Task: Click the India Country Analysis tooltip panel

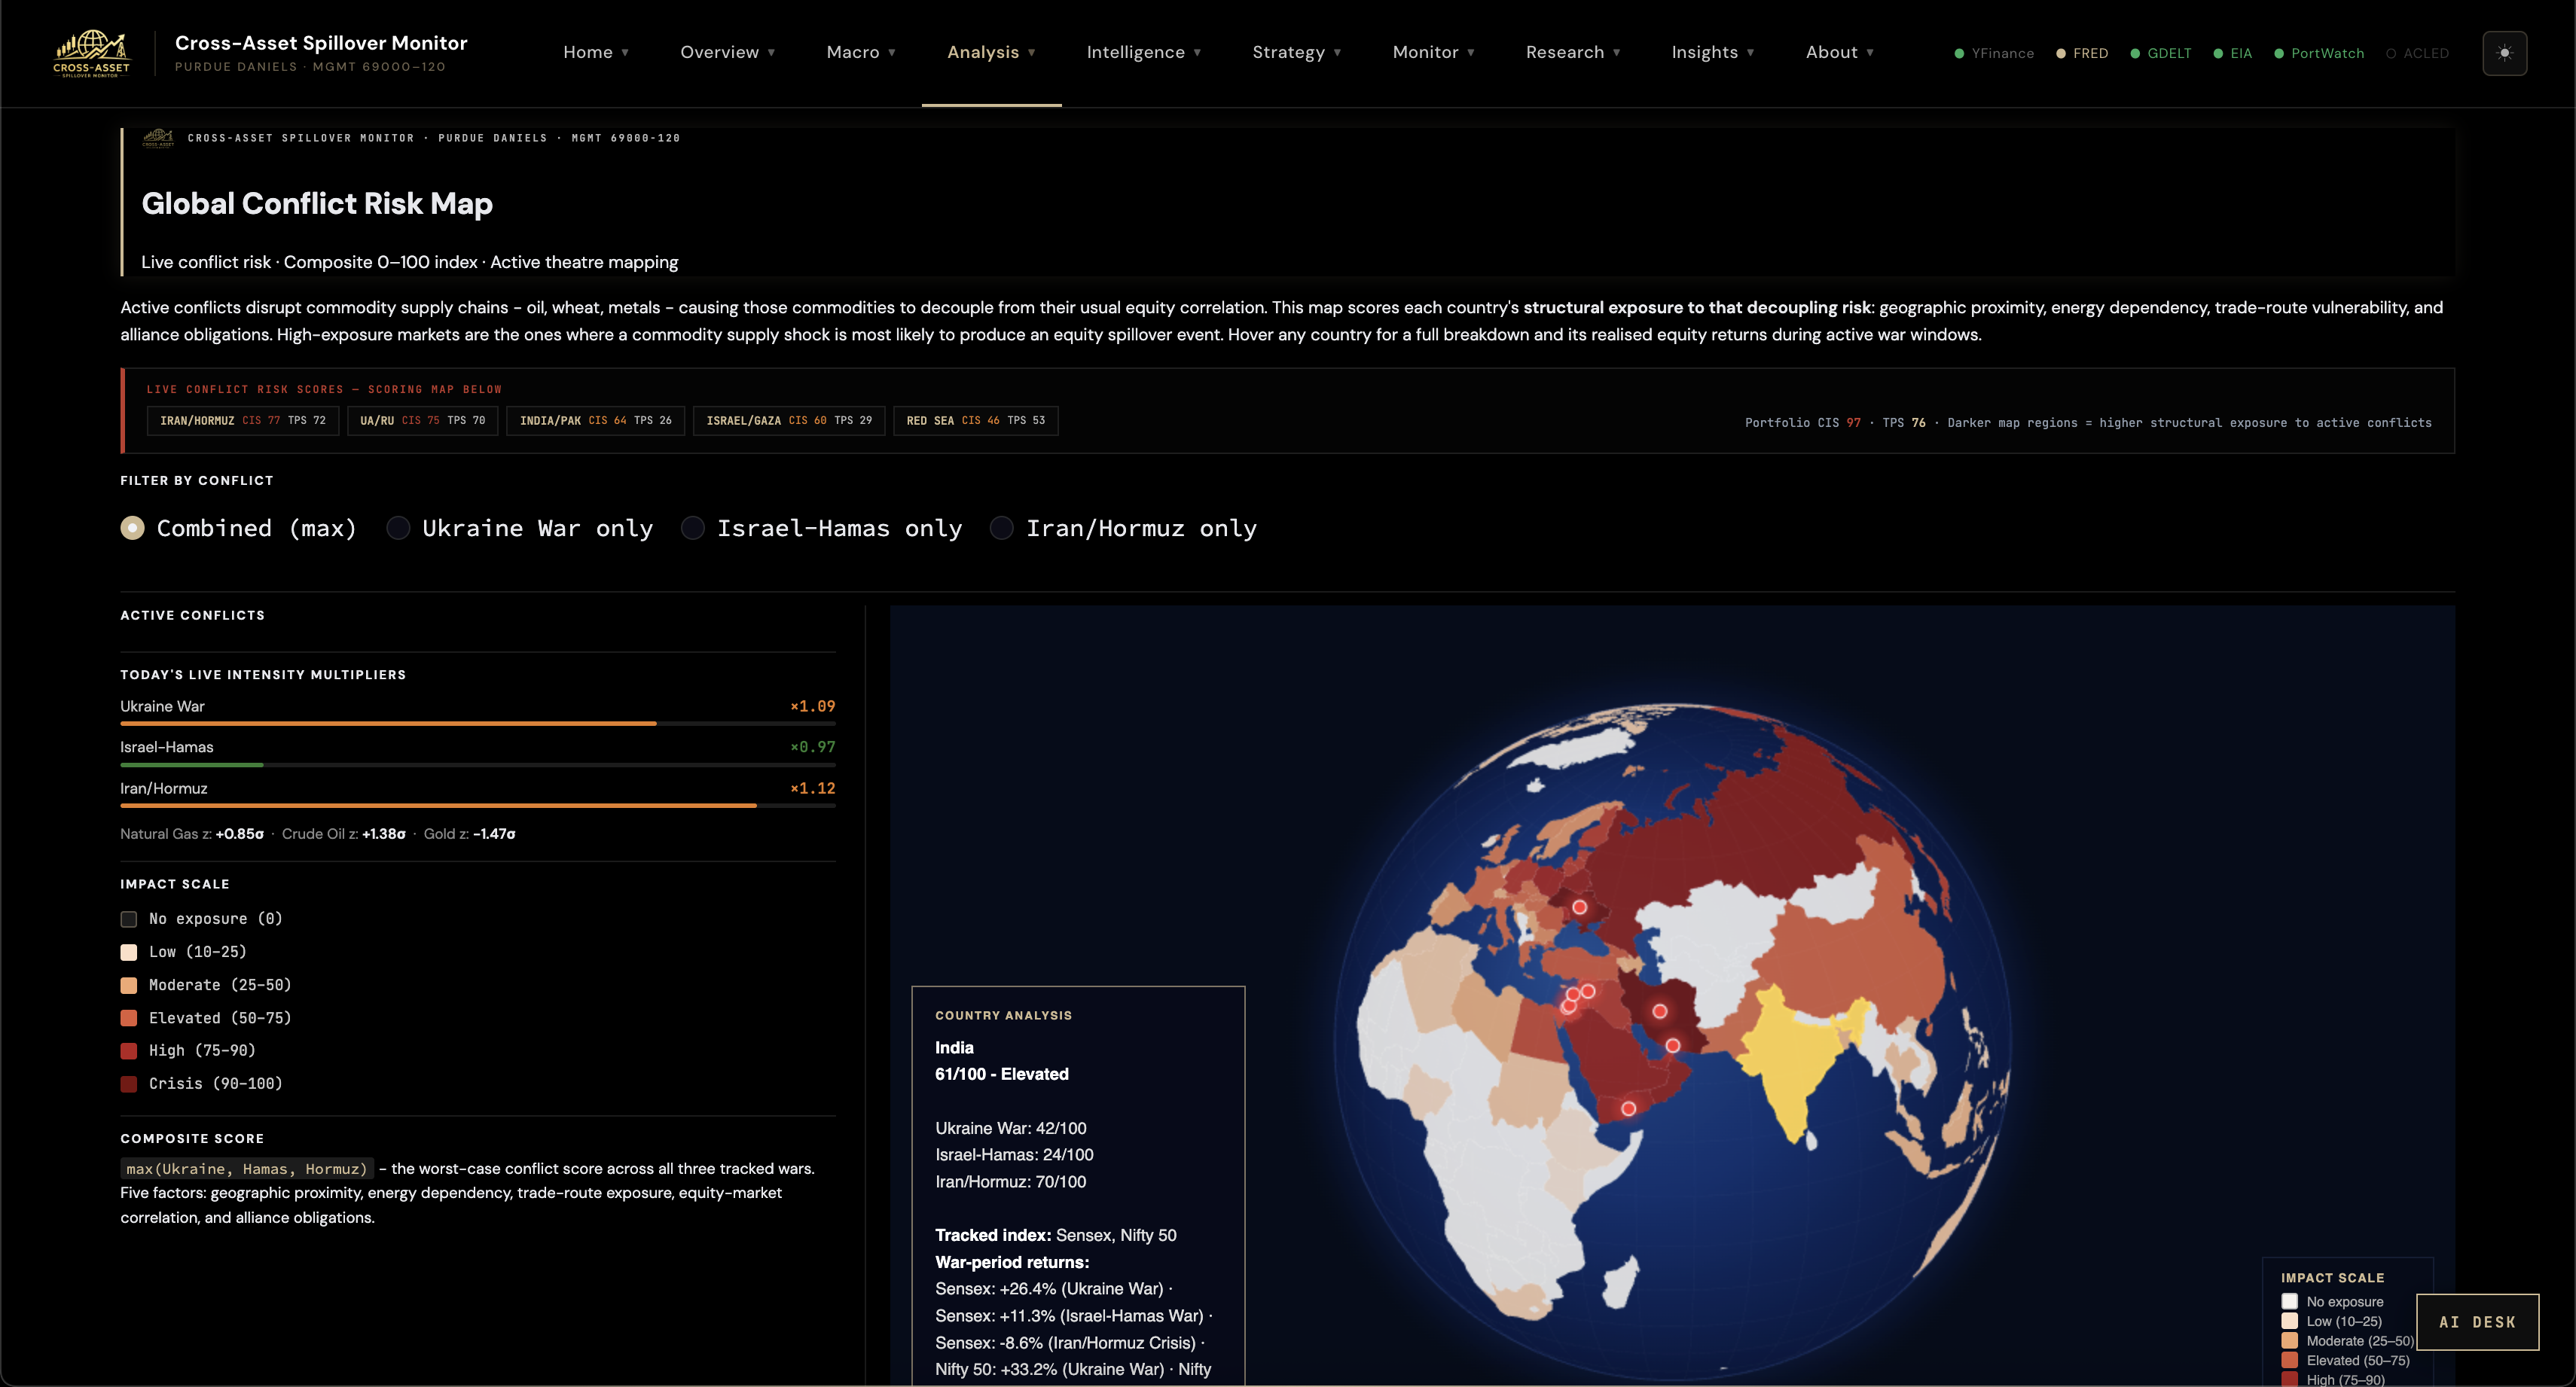Action: click(x=1078, y=1185)
